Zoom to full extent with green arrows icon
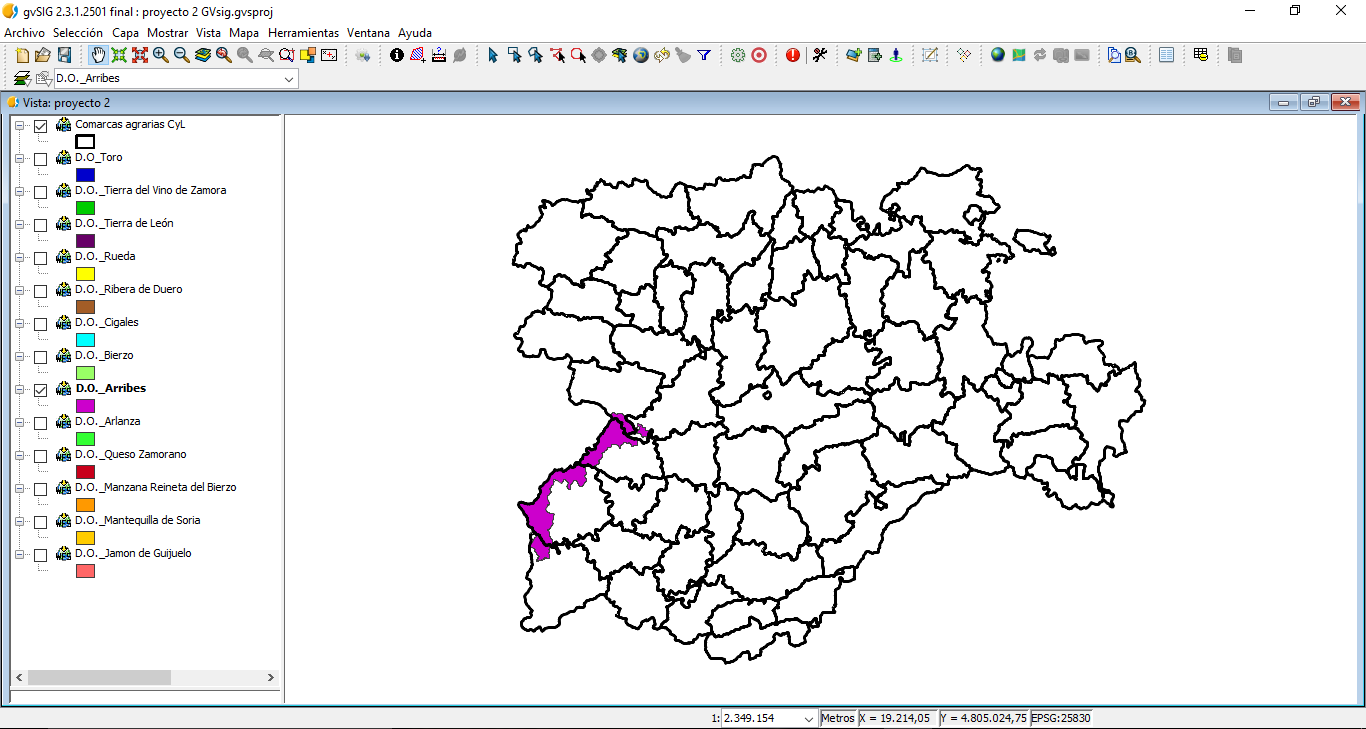 pyautogui.click(x=119, y=55)
